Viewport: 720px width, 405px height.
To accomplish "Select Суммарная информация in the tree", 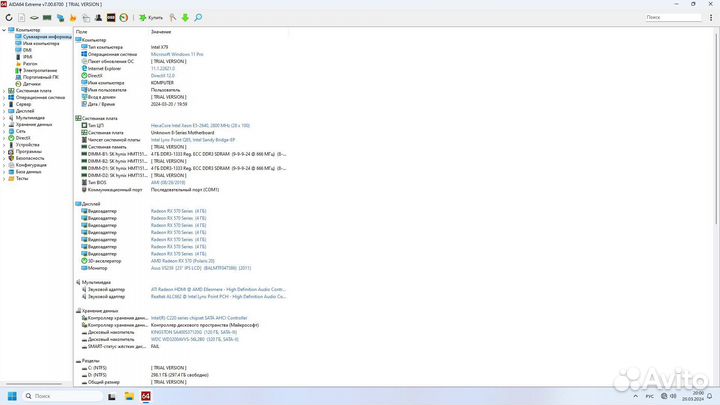I will 43,37.
